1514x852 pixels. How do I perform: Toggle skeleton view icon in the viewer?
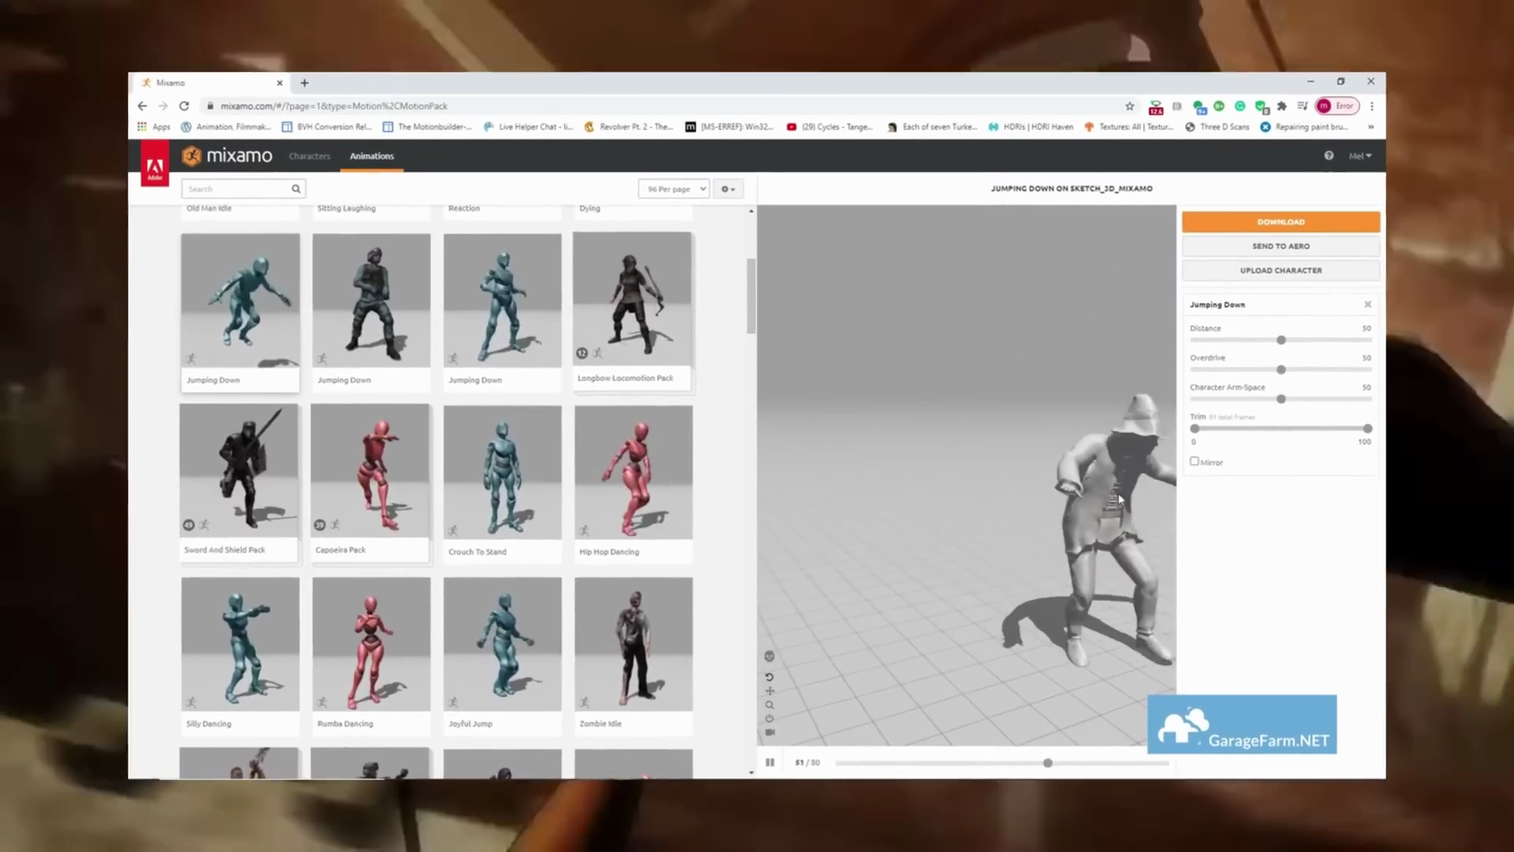769,657
